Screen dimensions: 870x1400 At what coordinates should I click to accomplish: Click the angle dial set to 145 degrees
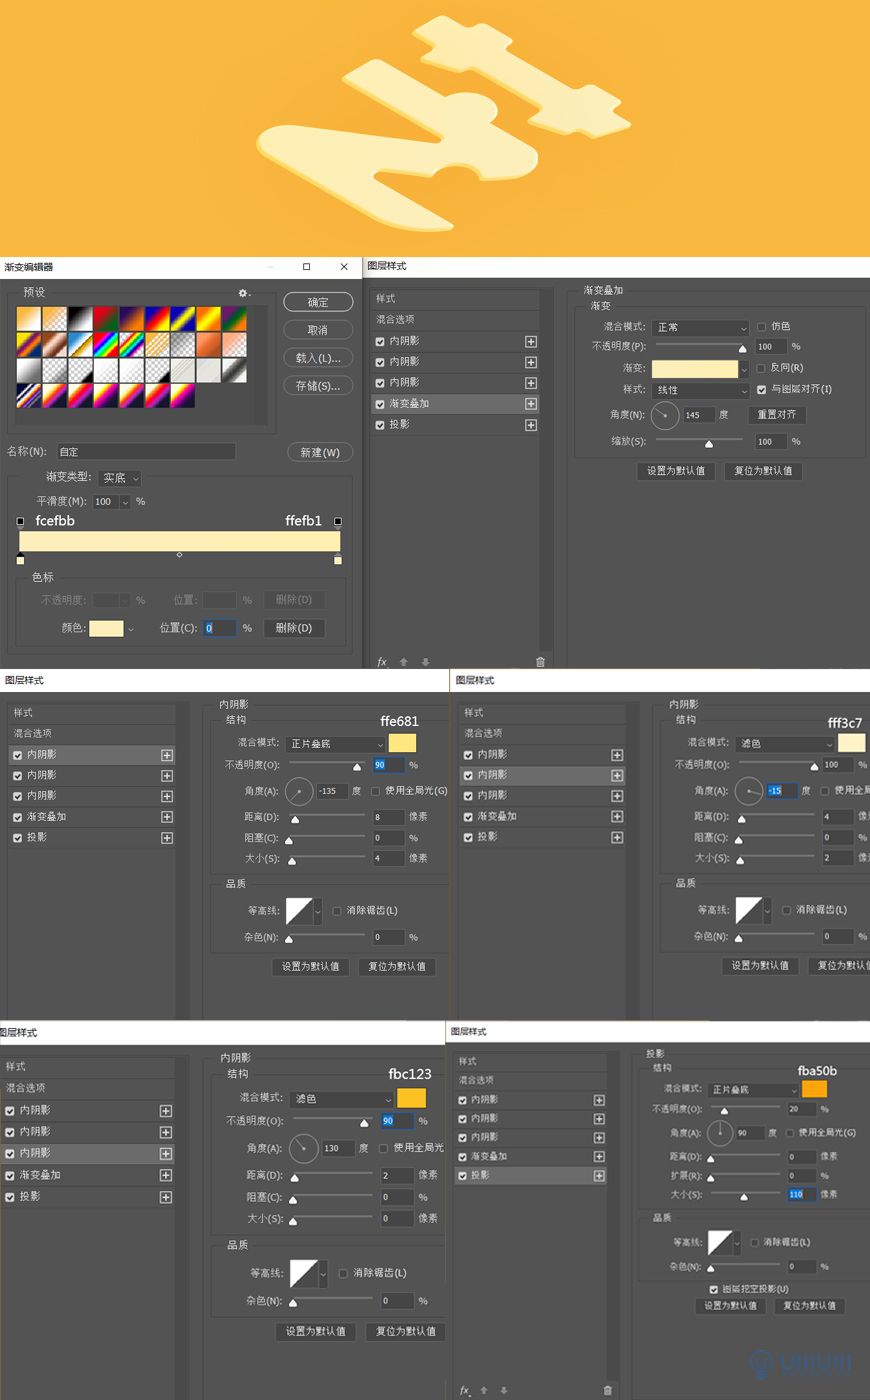point(665,415)
